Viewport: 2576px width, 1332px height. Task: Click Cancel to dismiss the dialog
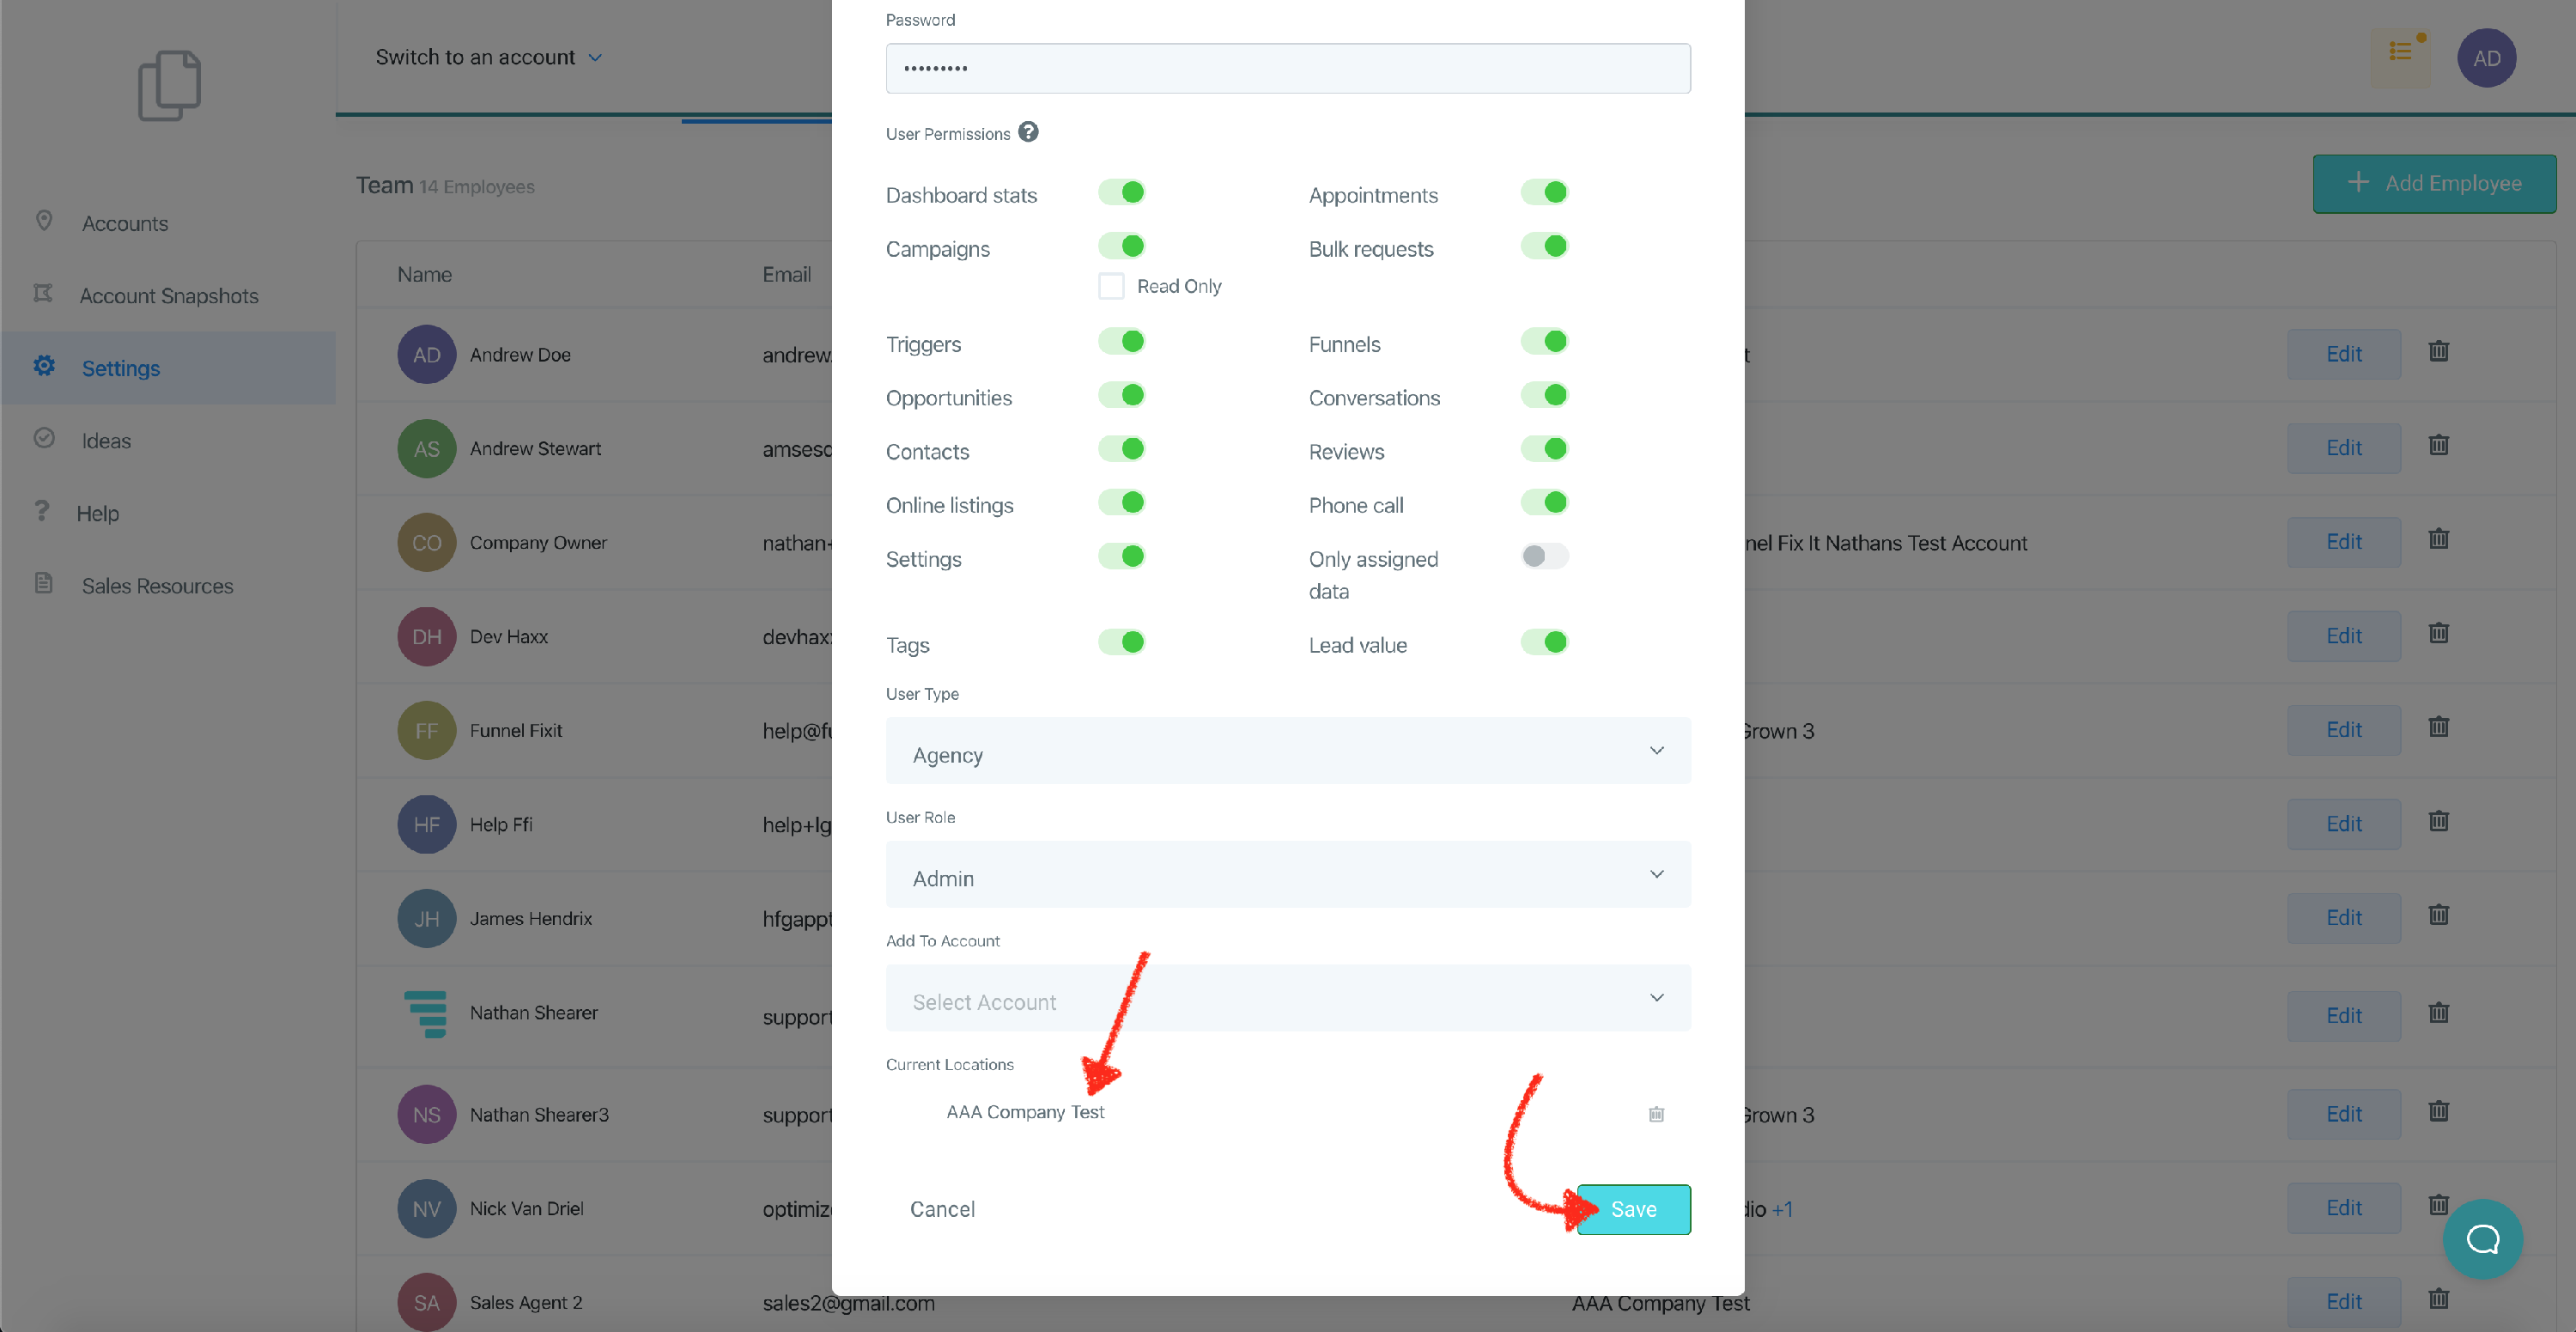click(942, 1209)
